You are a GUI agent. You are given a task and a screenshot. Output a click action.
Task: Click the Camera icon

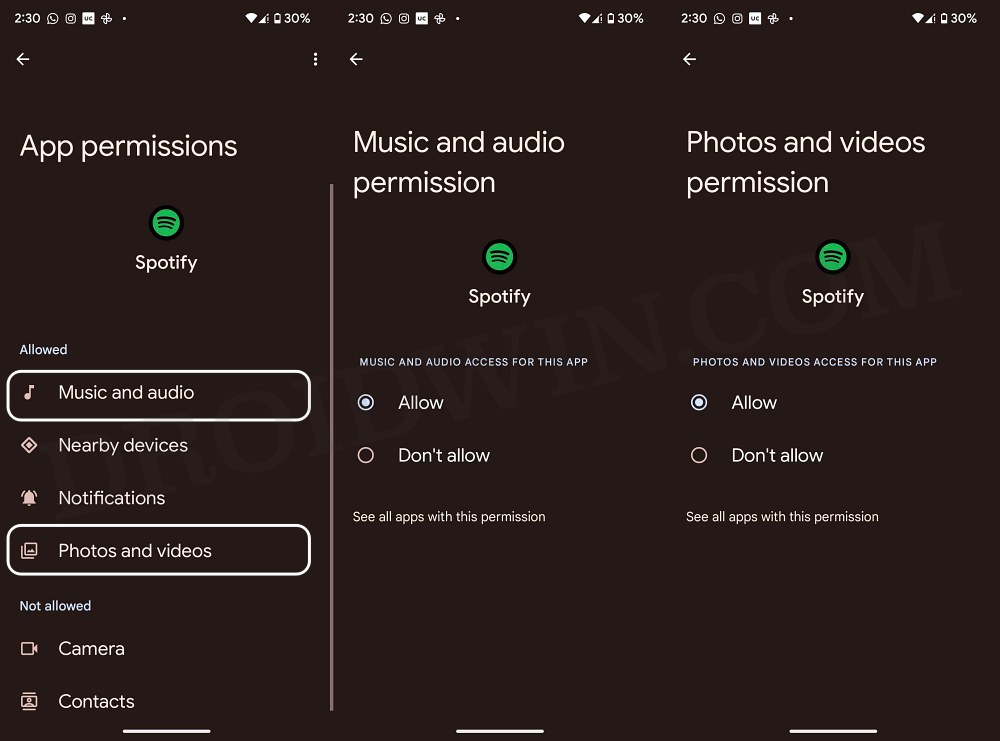pos(29,649)
